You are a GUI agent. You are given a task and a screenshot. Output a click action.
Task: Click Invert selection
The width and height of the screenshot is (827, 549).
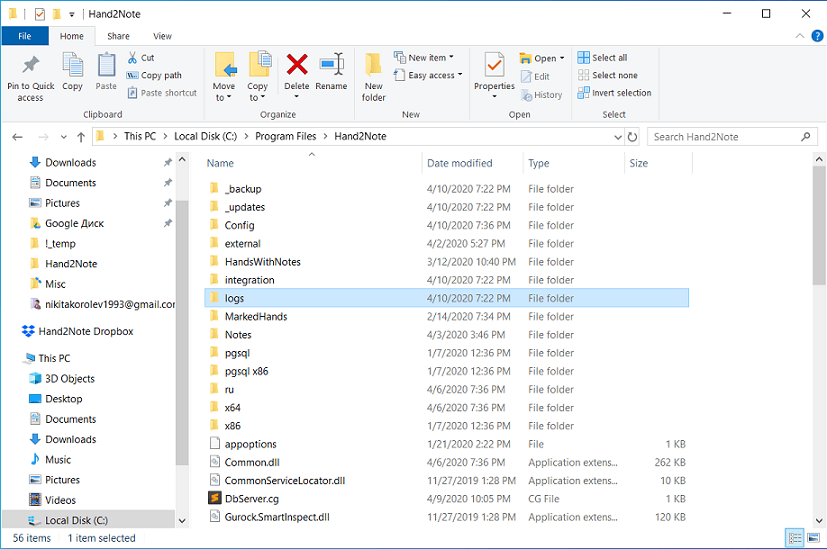[614, 93]
